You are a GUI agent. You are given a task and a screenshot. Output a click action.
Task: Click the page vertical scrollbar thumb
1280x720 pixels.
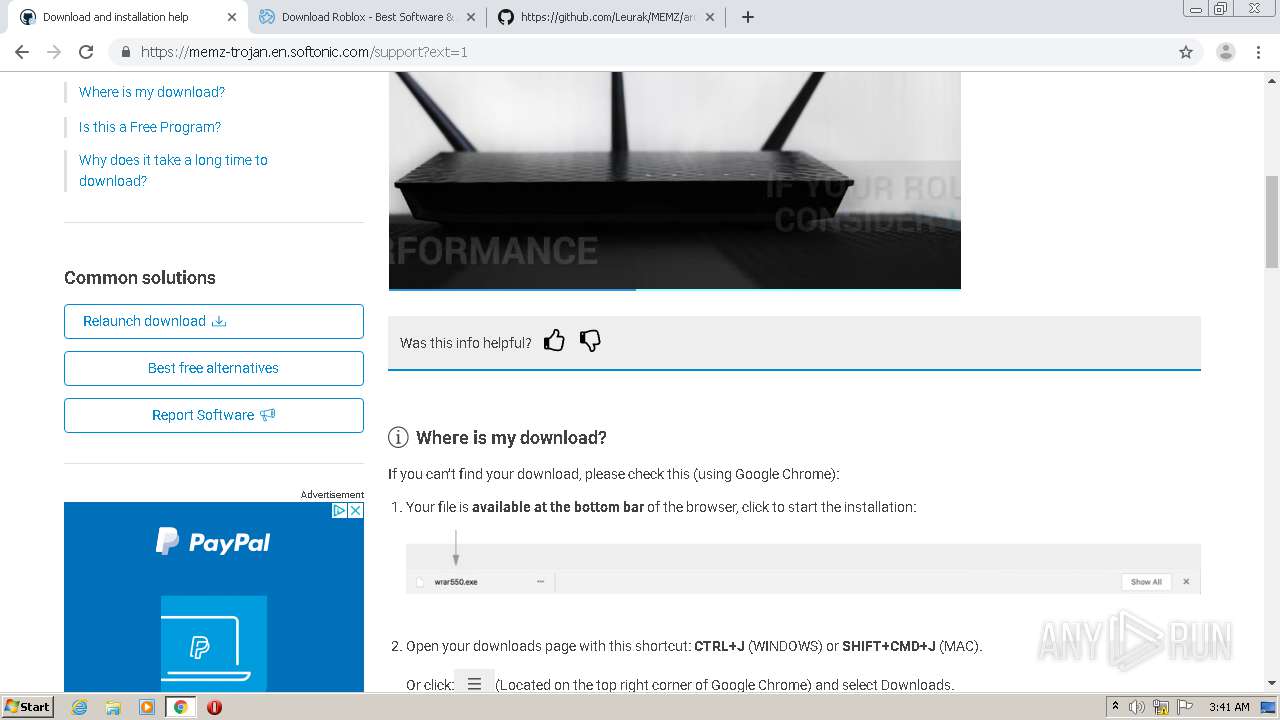tap(1272, 221)
